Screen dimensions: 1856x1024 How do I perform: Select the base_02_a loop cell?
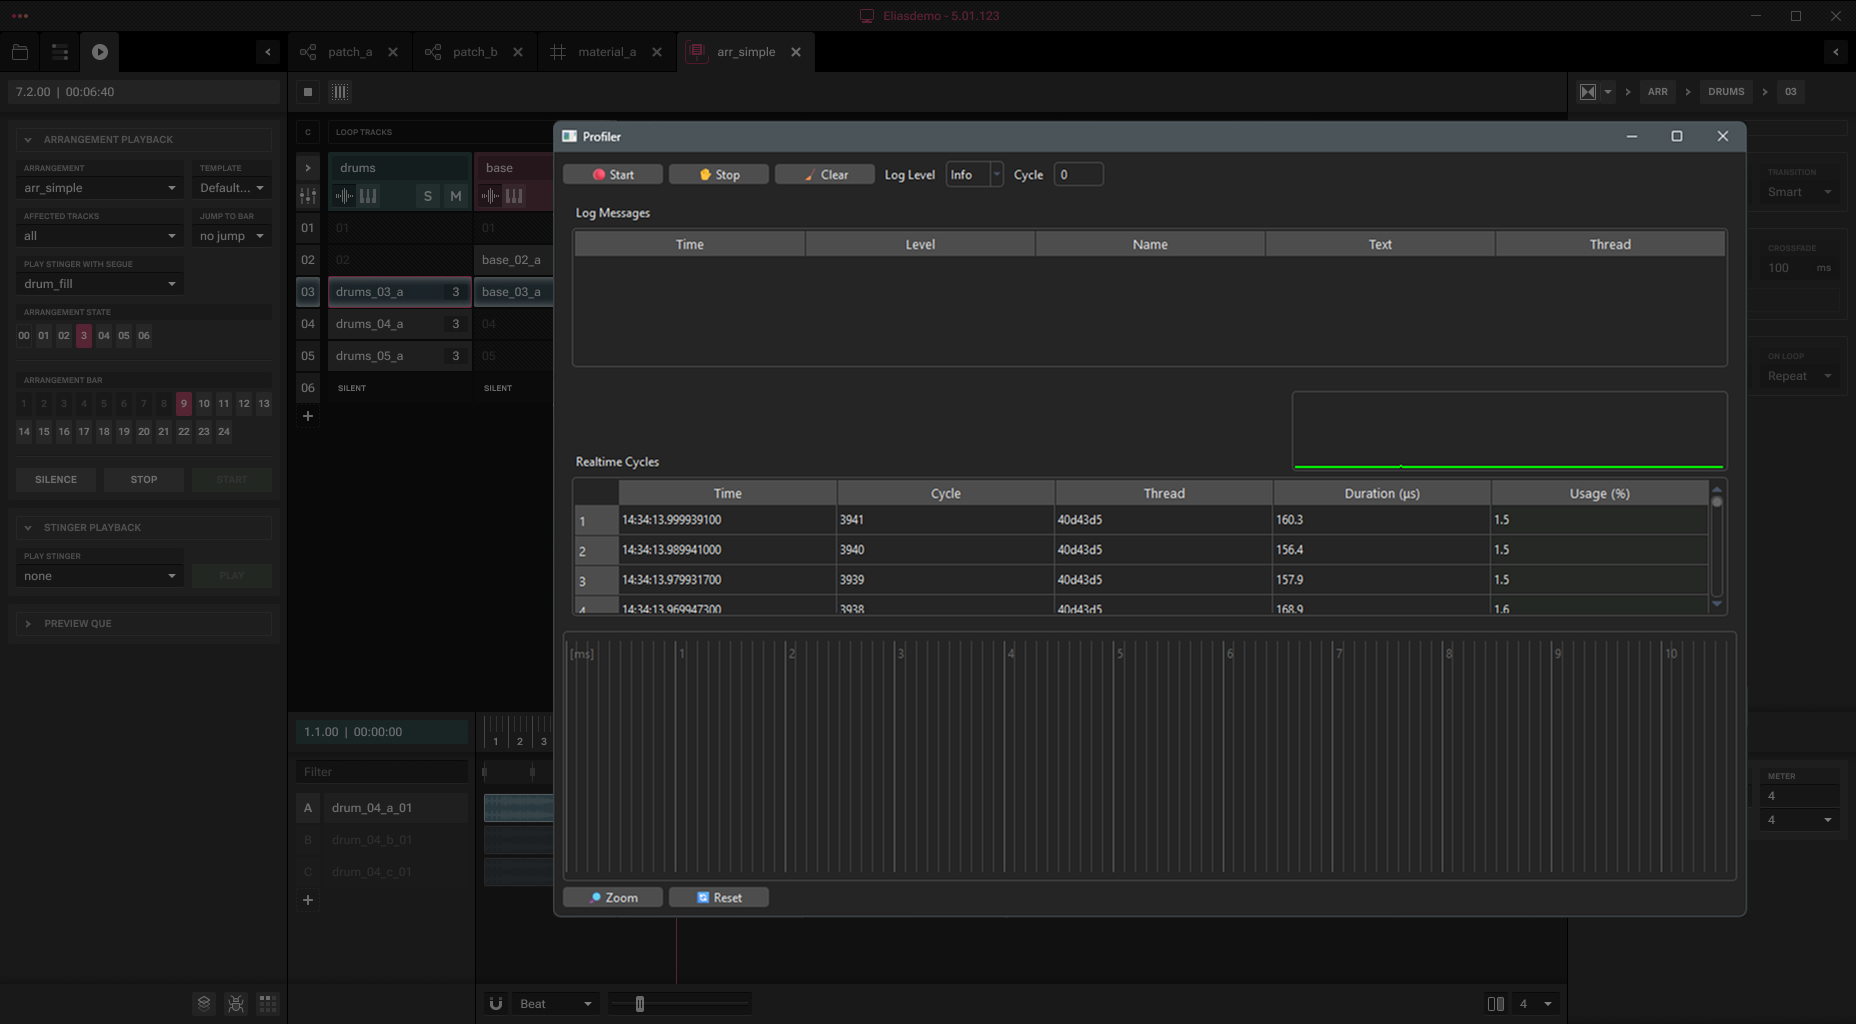pos(514,260)
